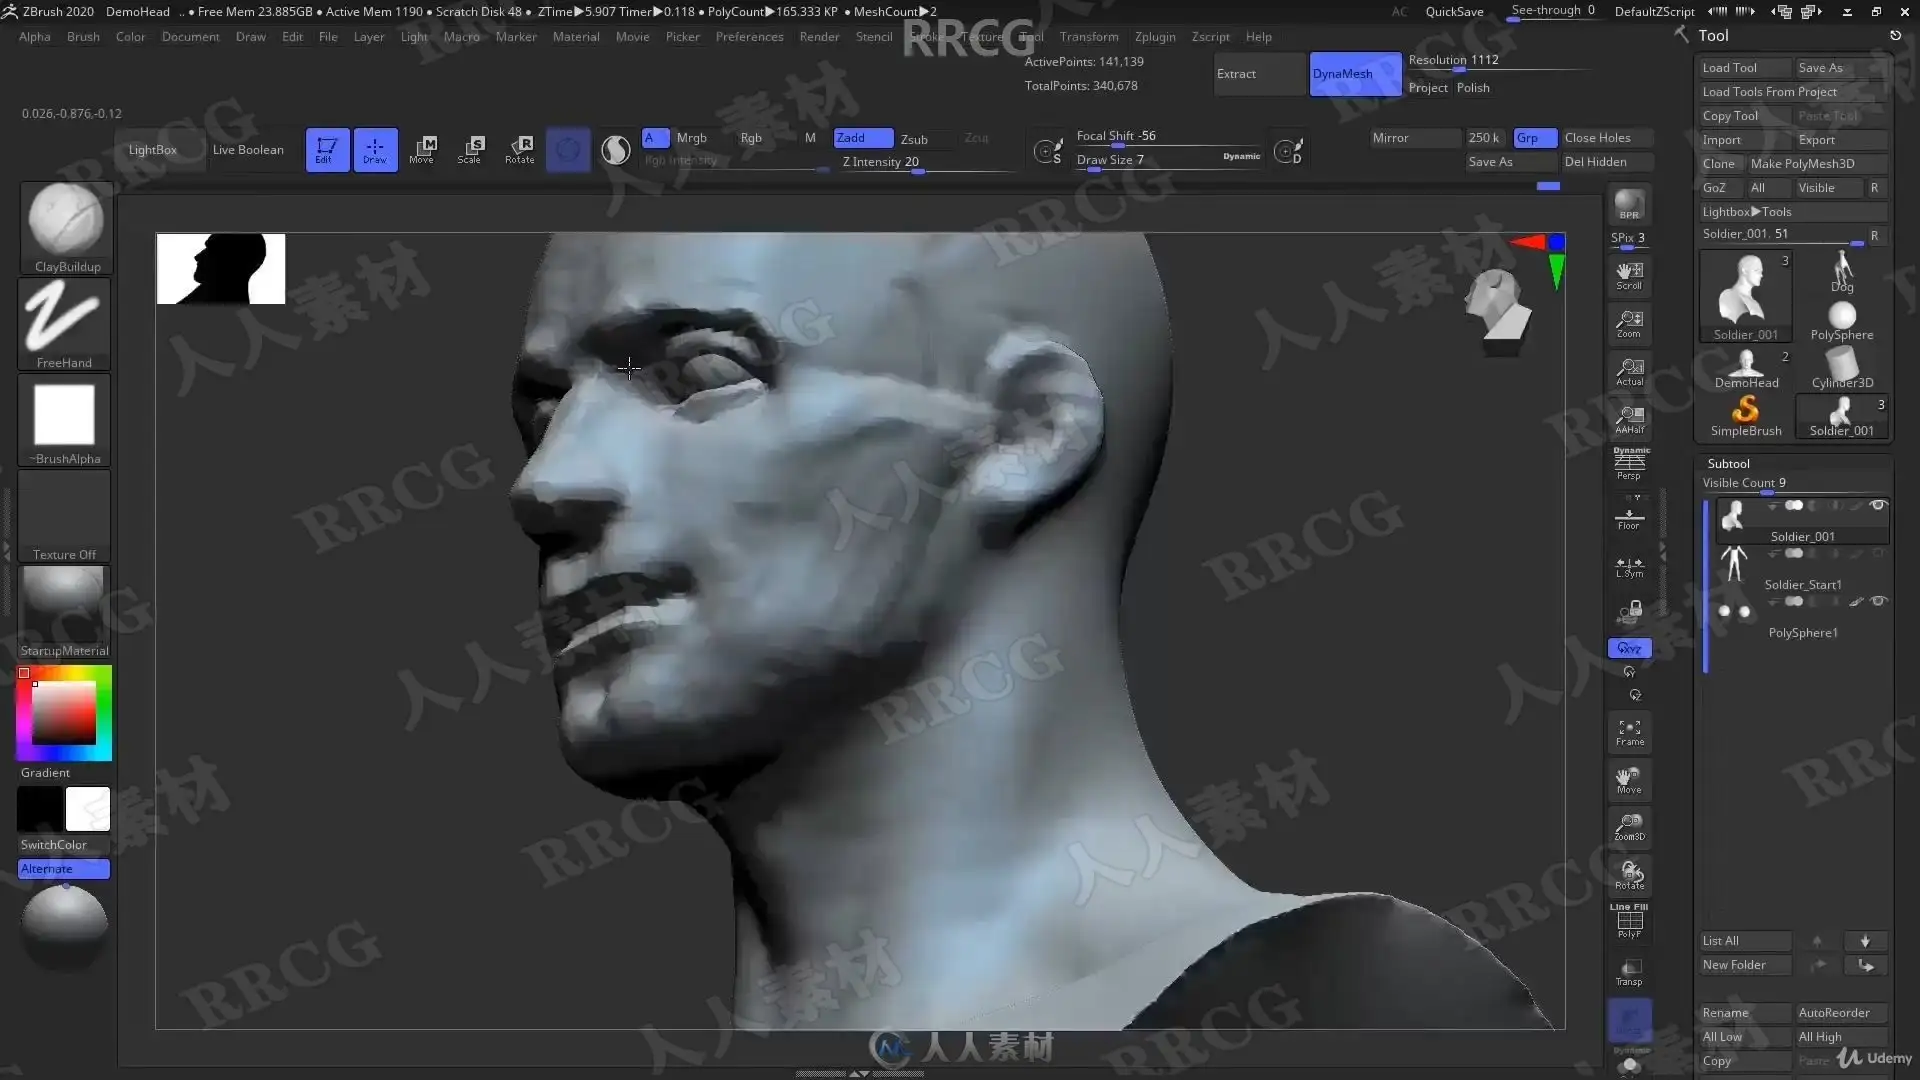Expand the Lightbox Tools entry
This screenshot has width=1920, height=1080.
1747,212
